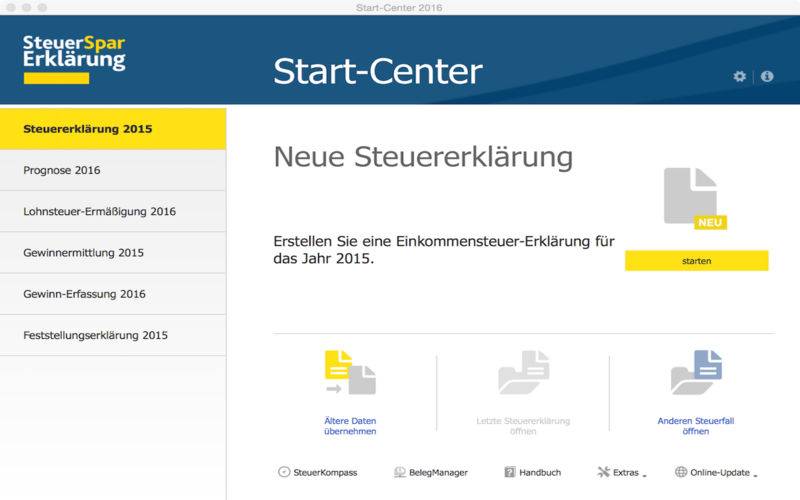The image size is (800, 500).
Task: Expand the Extras dropdown menu
Action: 621,472
